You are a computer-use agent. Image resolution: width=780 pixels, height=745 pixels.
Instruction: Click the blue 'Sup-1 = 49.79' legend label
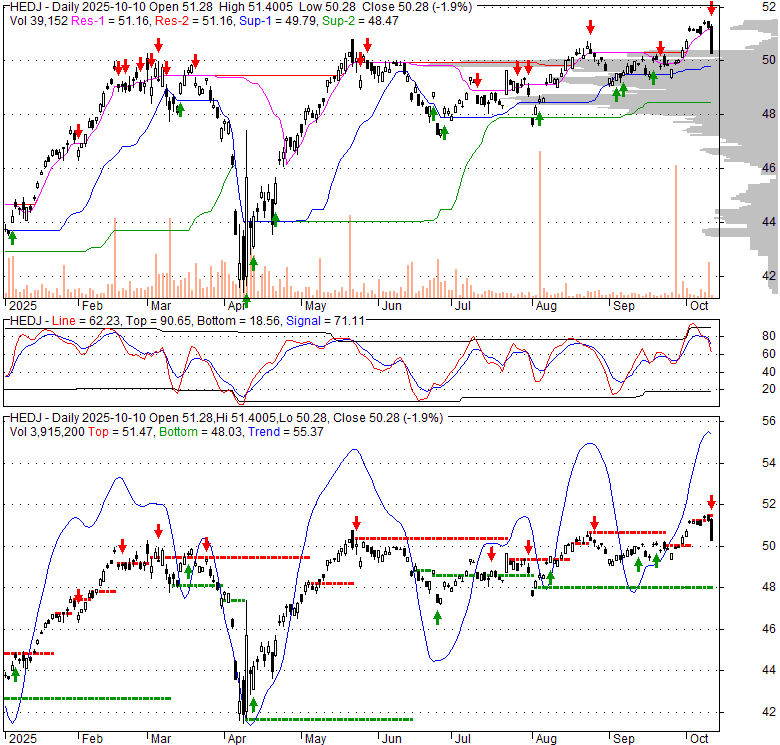point(279,21)
